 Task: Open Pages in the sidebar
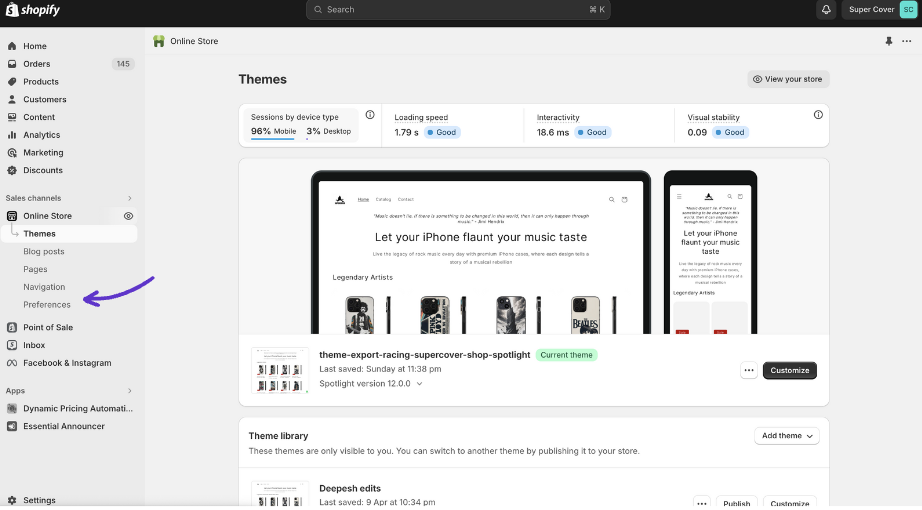click(35, 269)
